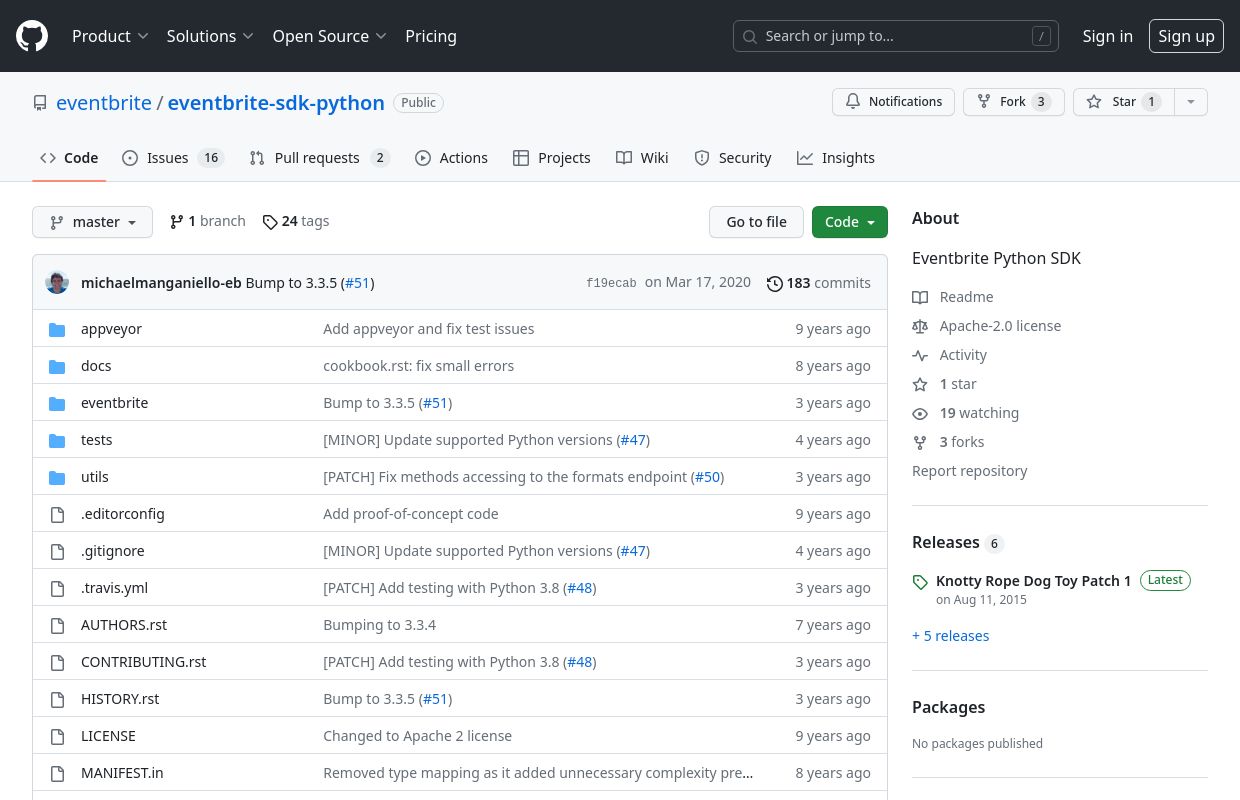Screen dimensions: 1240x800
Task: Click the star icon next to 1 star
Action: [x=920, y=384]
